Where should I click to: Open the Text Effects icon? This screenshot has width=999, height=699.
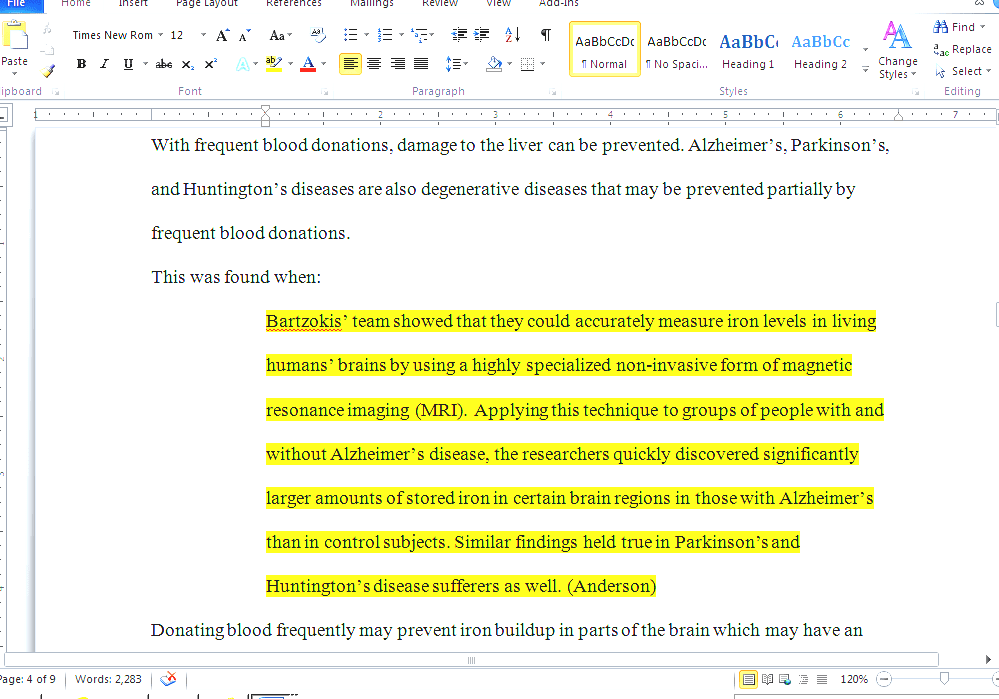click(244, 63)
